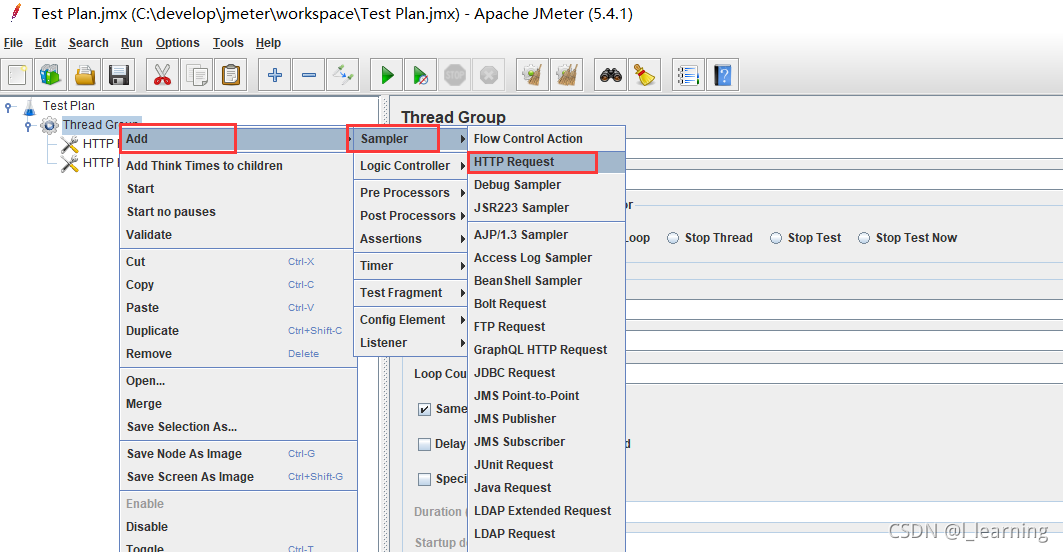Click Save Node As Image entry

click(x=238, y=454)
